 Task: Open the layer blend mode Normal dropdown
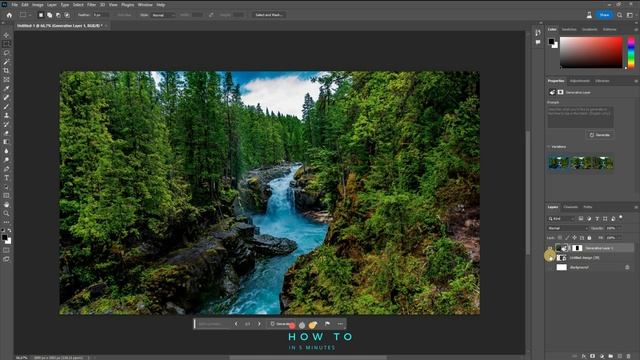(x=567, y=228)
